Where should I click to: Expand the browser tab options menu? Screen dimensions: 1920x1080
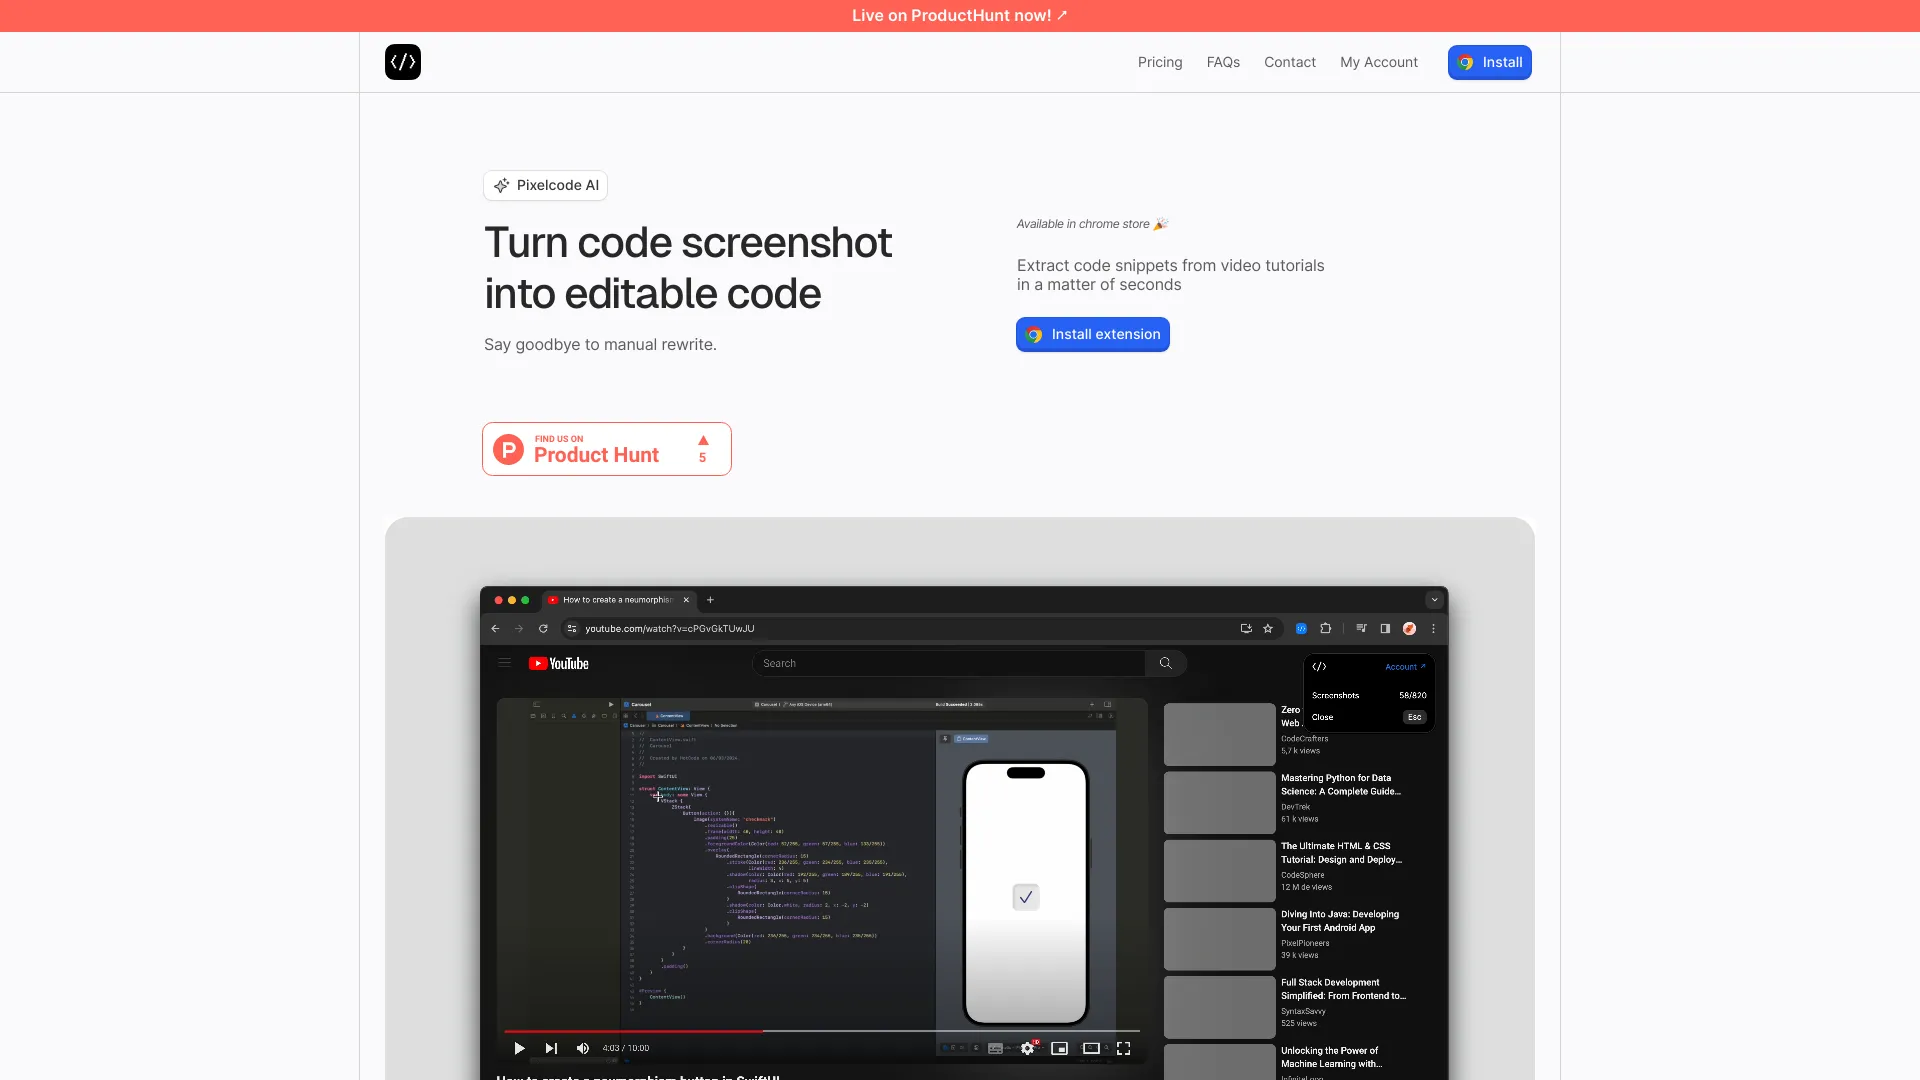[x=1433, y=599]
